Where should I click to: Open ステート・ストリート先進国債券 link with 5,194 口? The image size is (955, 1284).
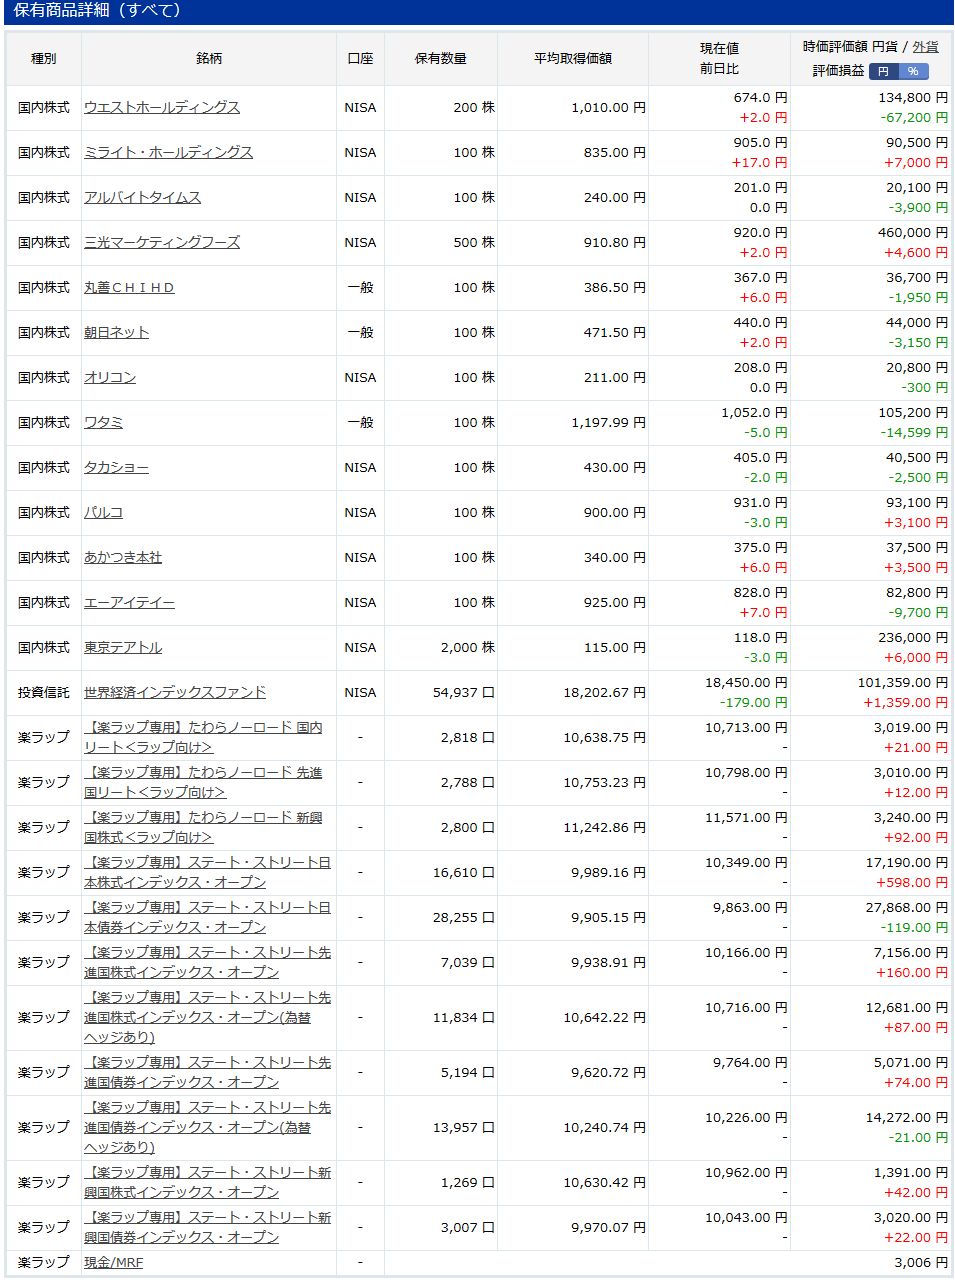pos(207,1072)
